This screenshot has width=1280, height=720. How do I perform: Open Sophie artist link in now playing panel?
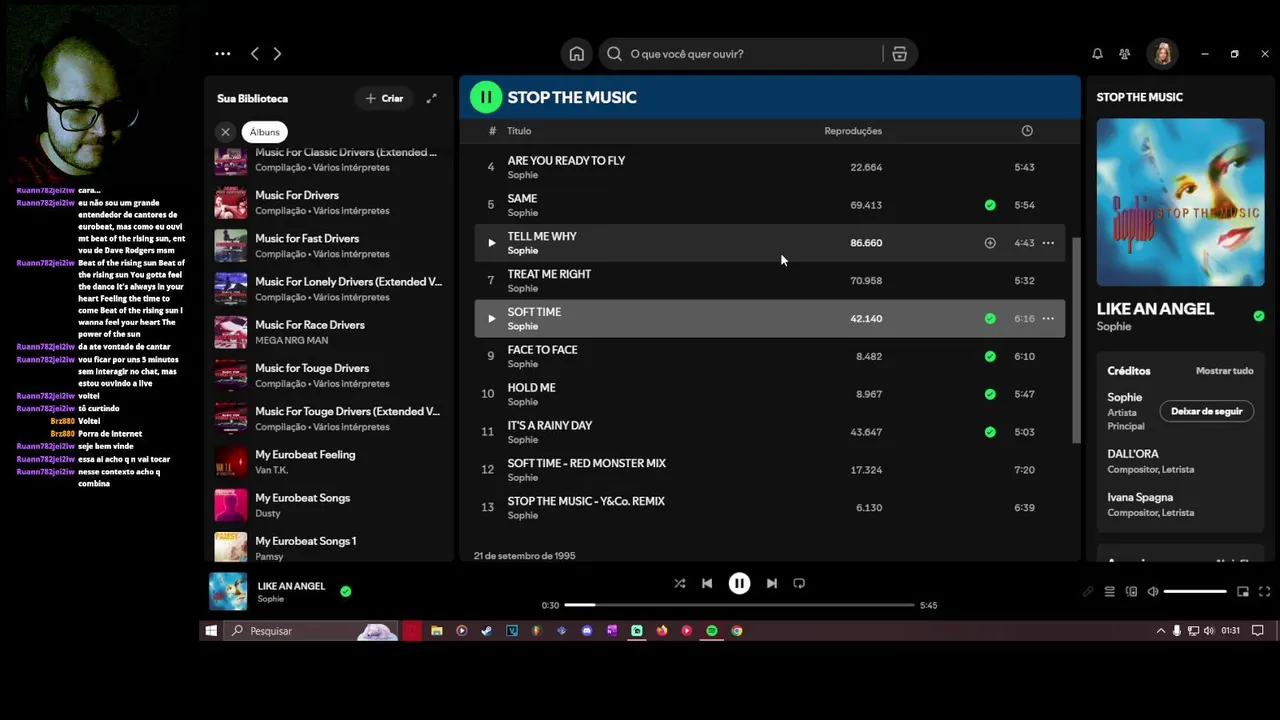pos(1114,327)
